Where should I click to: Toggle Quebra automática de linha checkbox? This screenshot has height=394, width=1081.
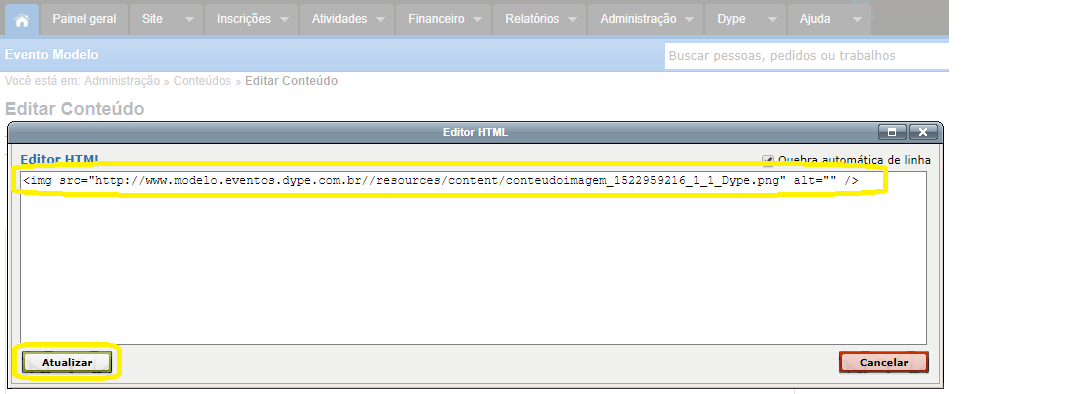(x=768, y=160)
